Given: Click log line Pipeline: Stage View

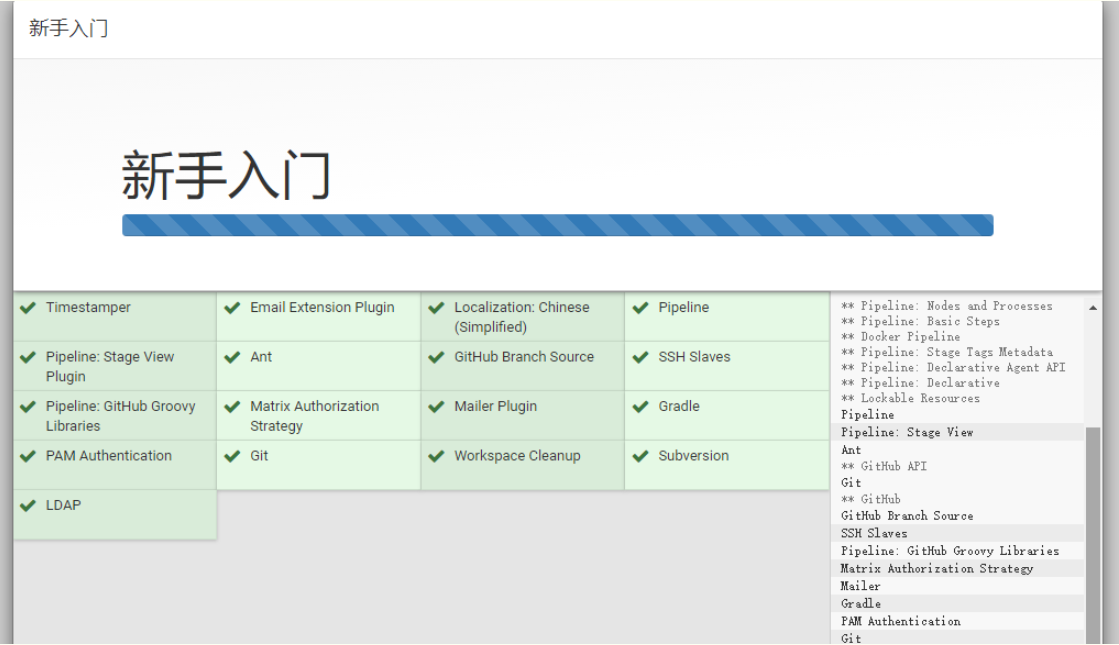Looking at the screenshot, I should pos(907,432).
